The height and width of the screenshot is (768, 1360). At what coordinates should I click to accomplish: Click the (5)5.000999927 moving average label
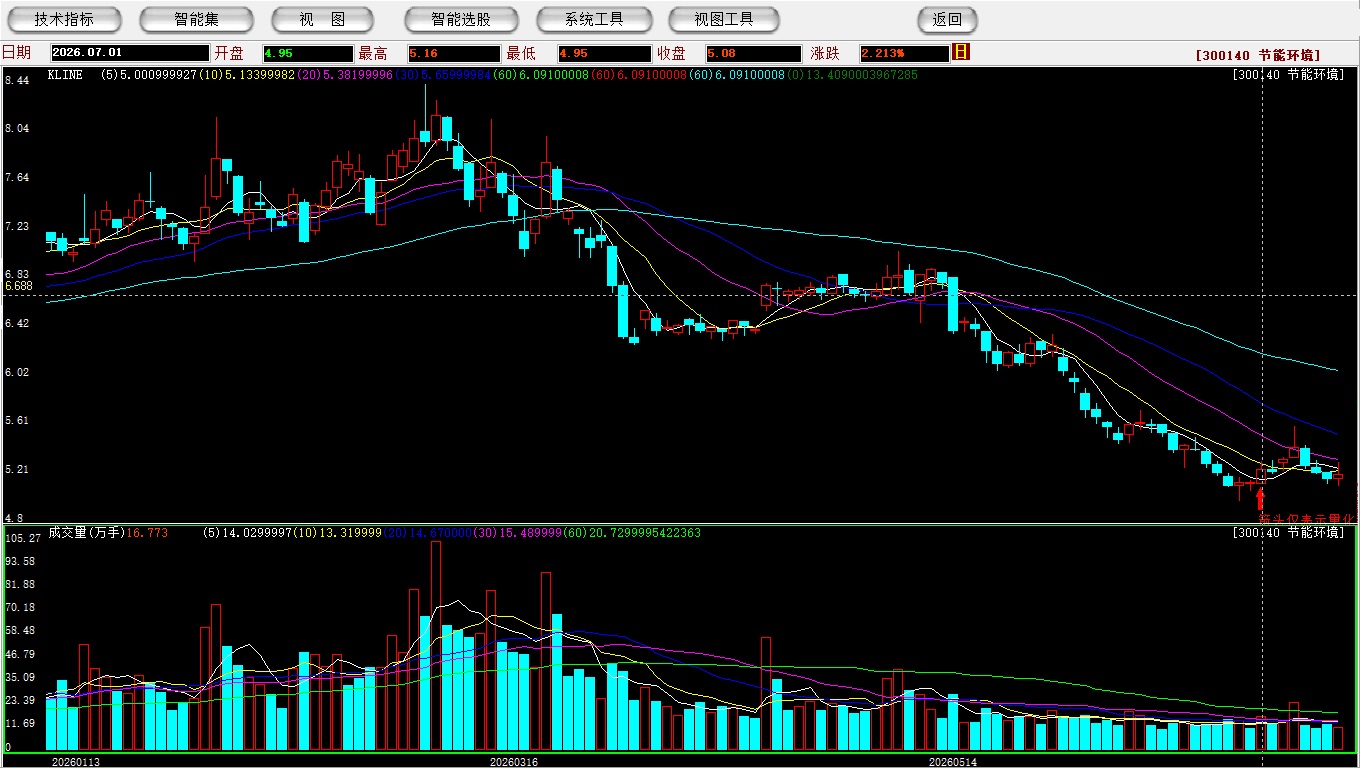(148, 75)
